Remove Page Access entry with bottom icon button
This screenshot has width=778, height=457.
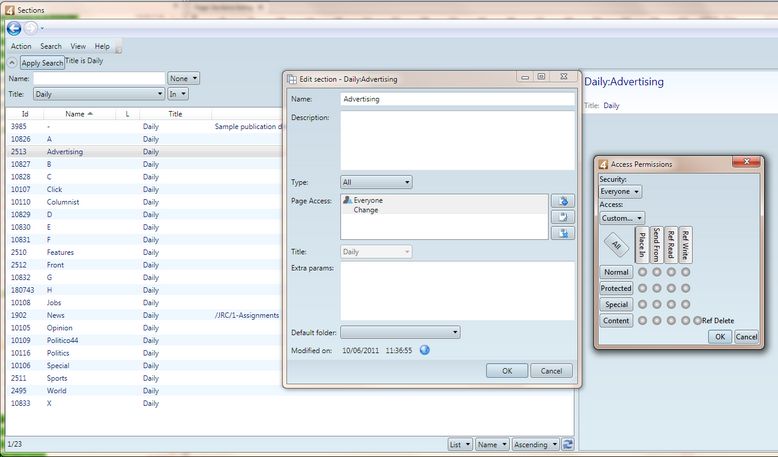[563, 233]
